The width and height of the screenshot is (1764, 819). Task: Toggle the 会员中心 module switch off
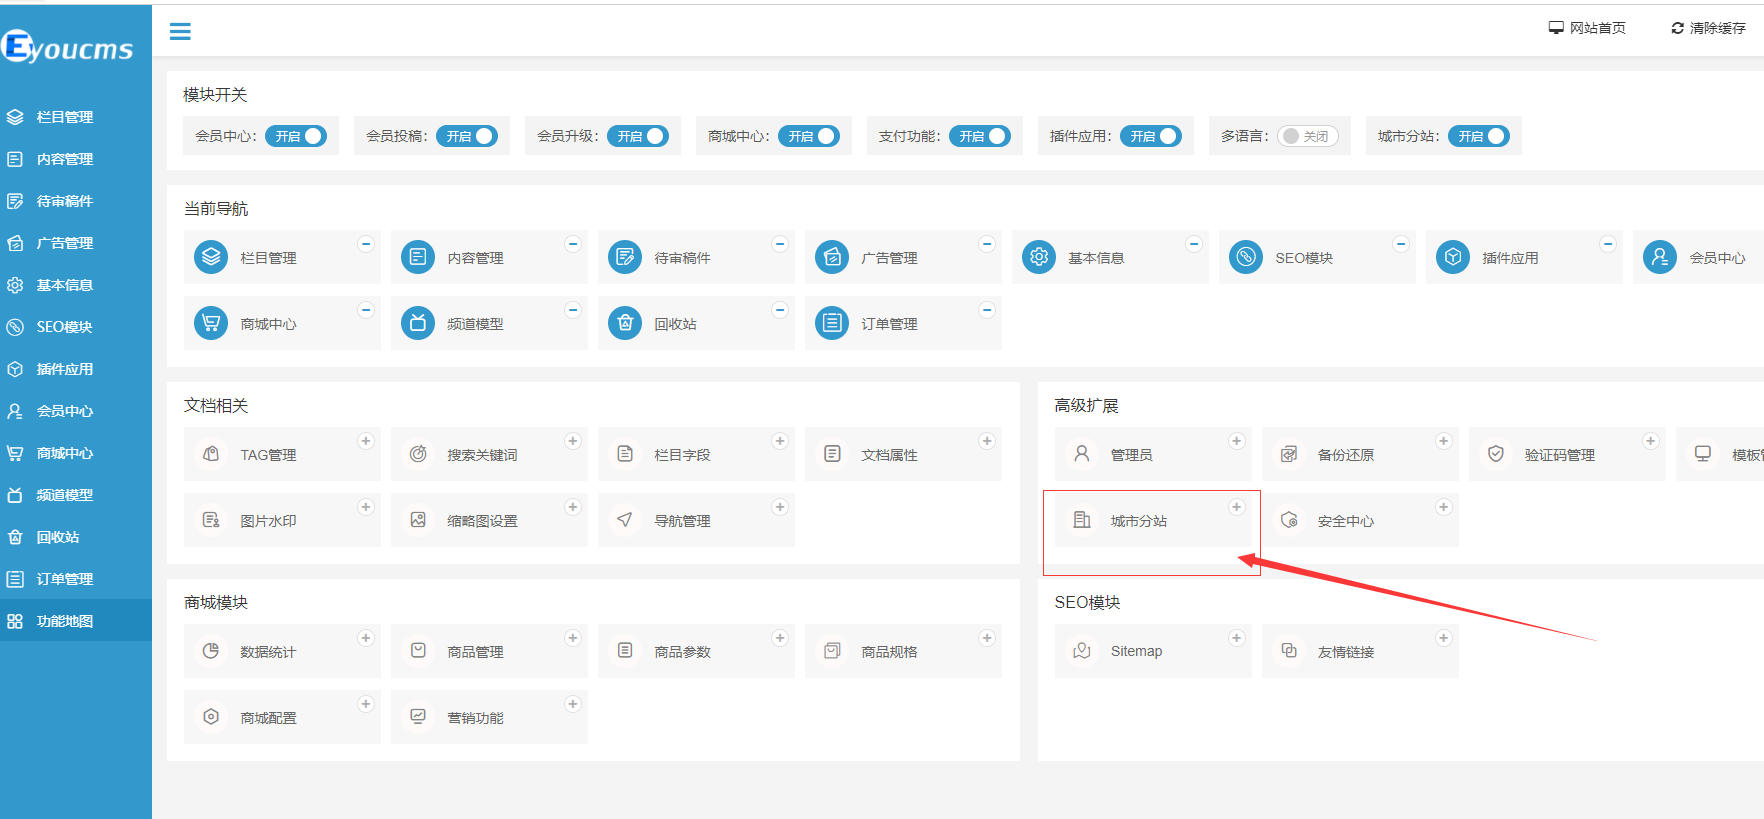(x=296, y=136)
